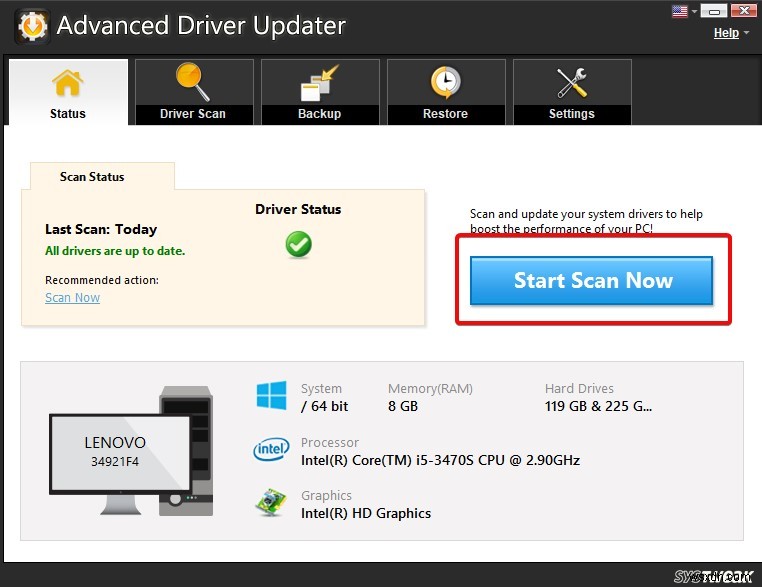Image resolution: width=762 pixels, height=587 pixels.
Task: Open the language dropdown arrow beside flag
Action: 694,11
